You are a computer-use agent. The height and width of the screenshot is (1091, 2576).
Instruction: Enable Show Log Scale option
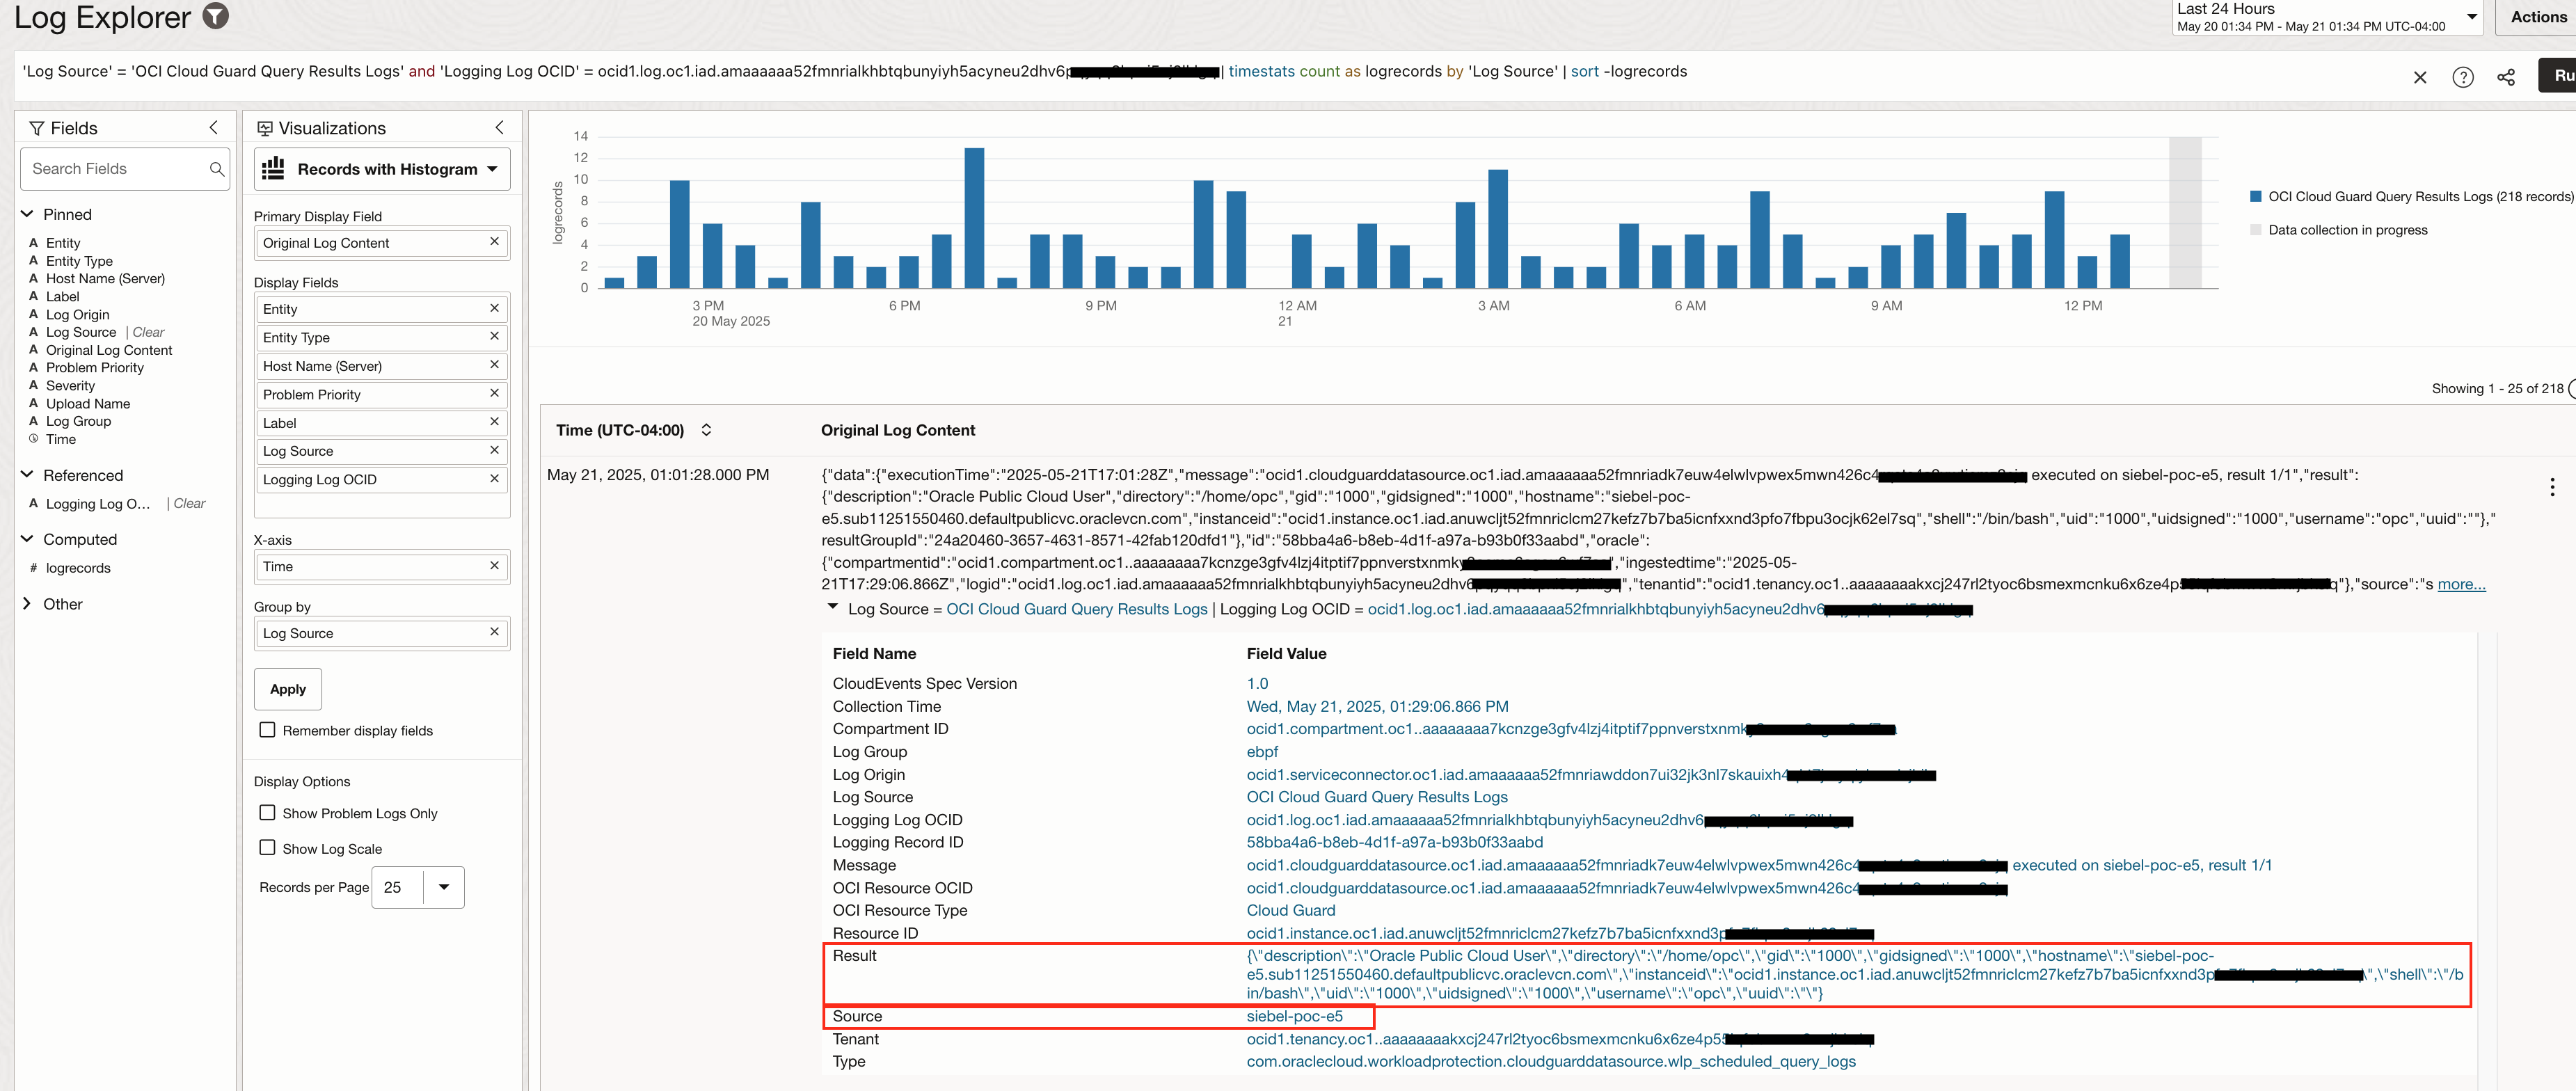tap(267, 847)
